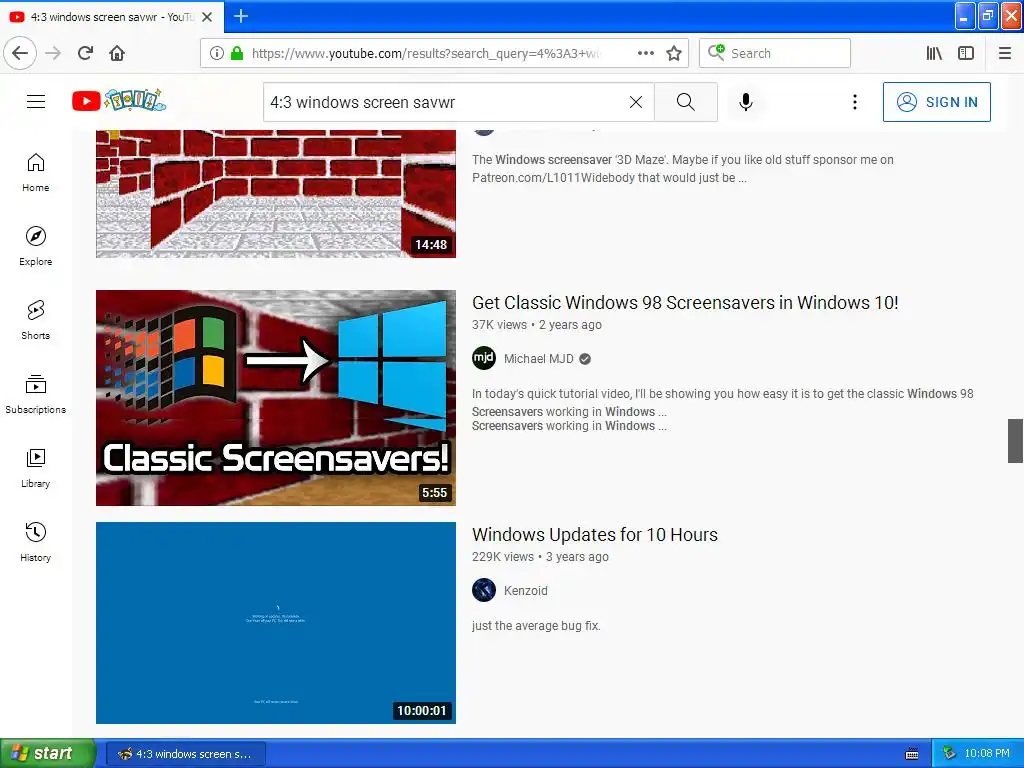Image resolution: width=1024 pixels, height=768 pixels.
Task: Open the Firefox library icon
Action: pos(934,53)
